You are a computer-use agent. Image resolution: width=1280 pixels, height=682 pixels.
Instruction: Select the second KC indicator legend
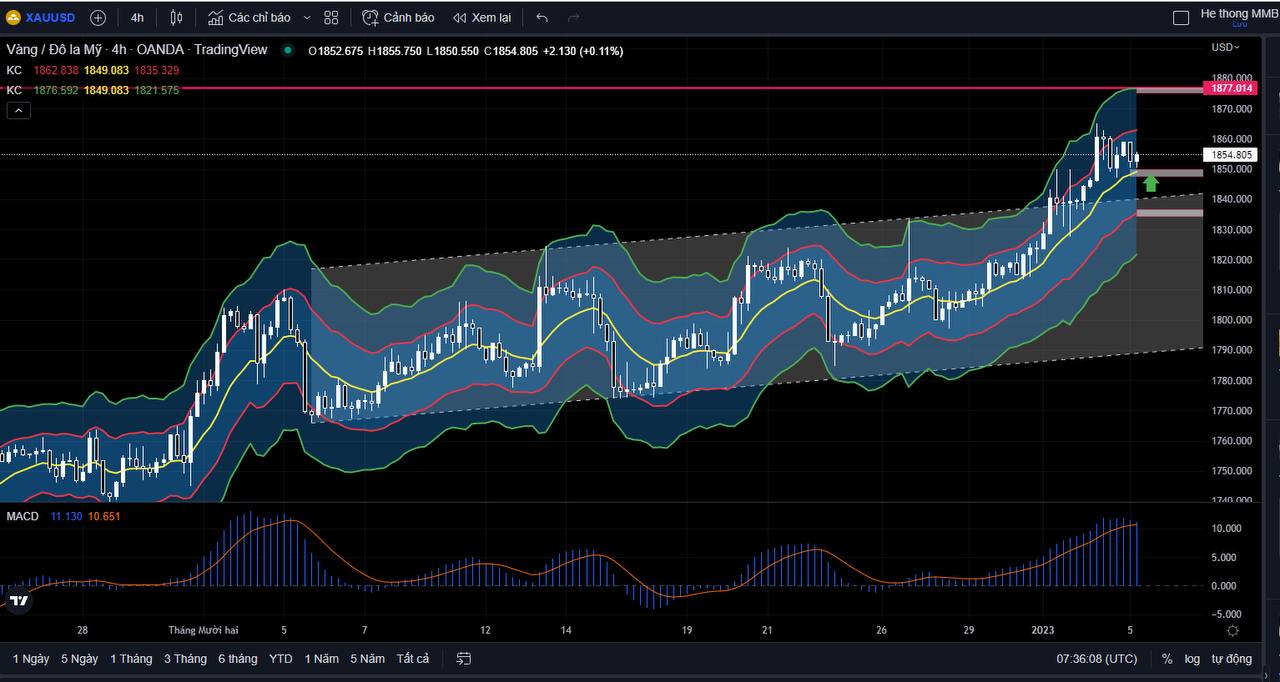click(14, 90)
